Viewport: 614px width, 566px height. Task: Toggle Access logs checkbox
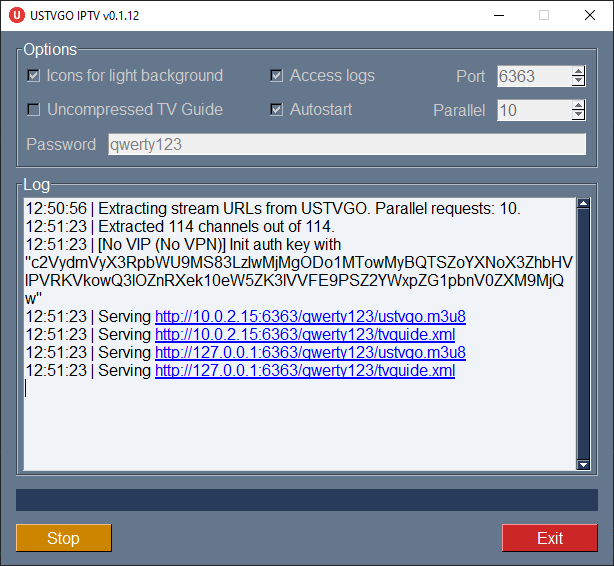click(x=276, y=76)
